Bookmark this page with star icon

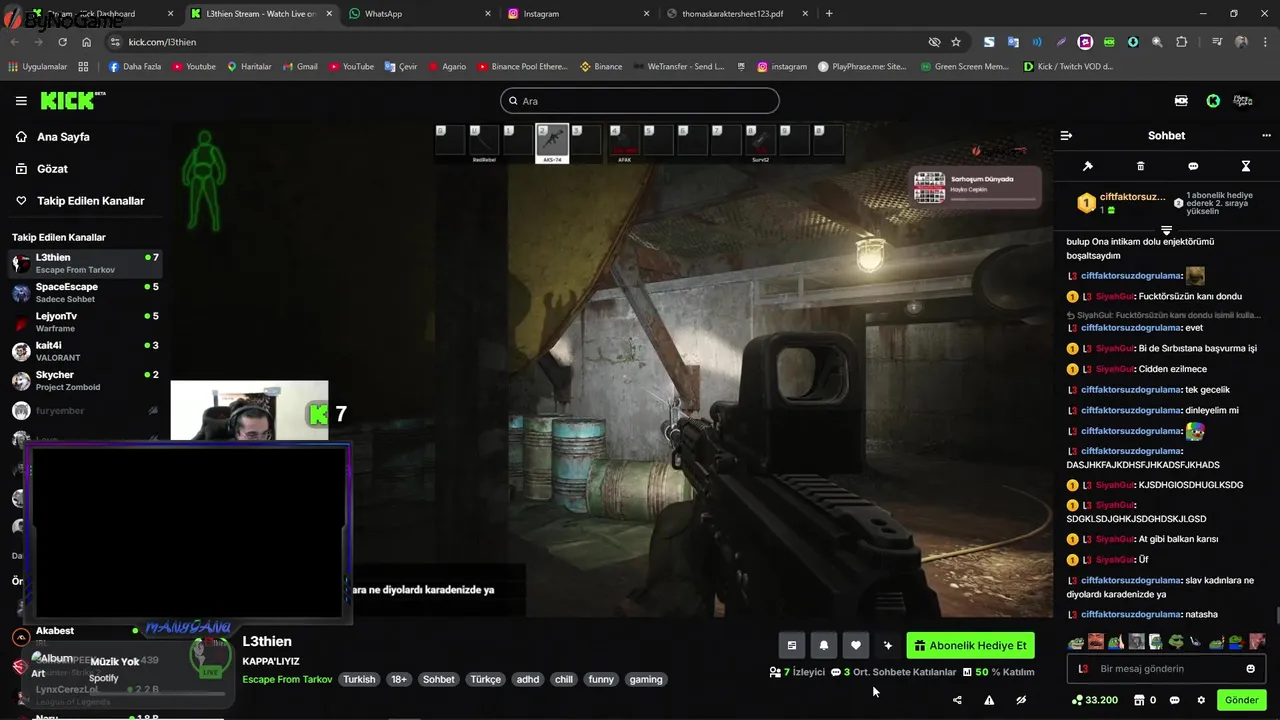pos(956,42)
